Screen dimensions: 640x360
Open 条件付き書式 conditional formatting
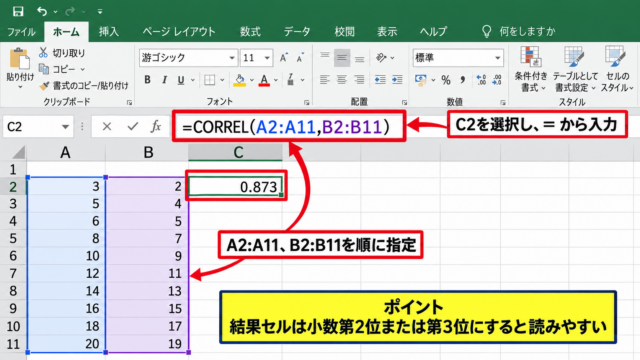pos(530,69)
